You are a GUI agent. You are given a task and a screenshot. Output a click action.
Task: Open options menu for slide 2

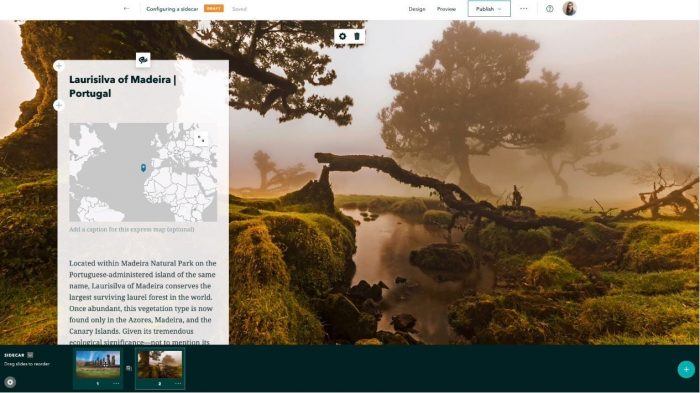click(178, 384)
